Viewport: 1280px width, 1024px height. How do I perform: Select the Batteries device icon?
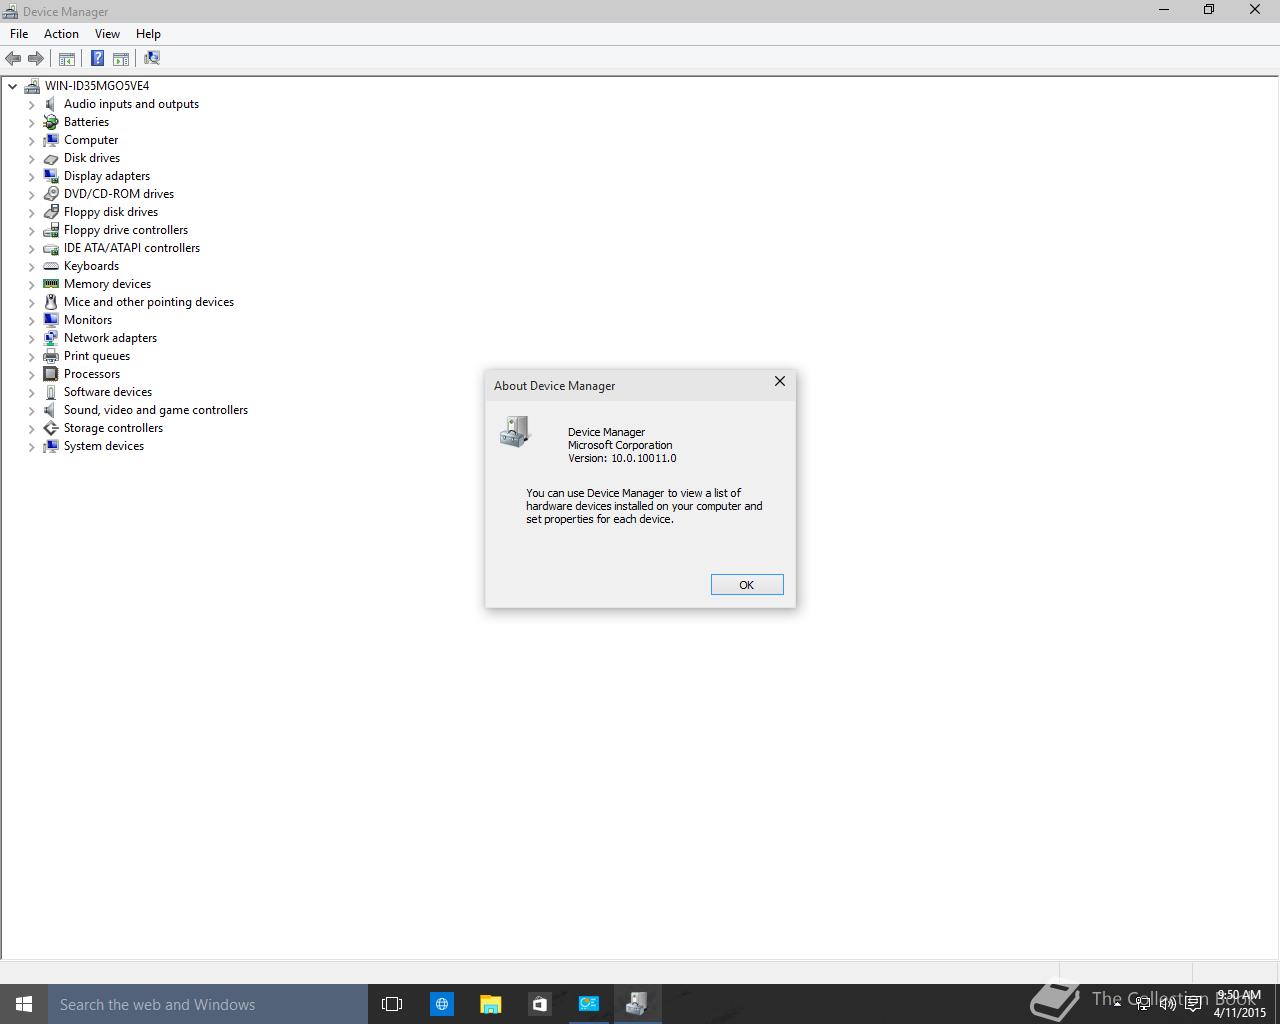[51, 122]
